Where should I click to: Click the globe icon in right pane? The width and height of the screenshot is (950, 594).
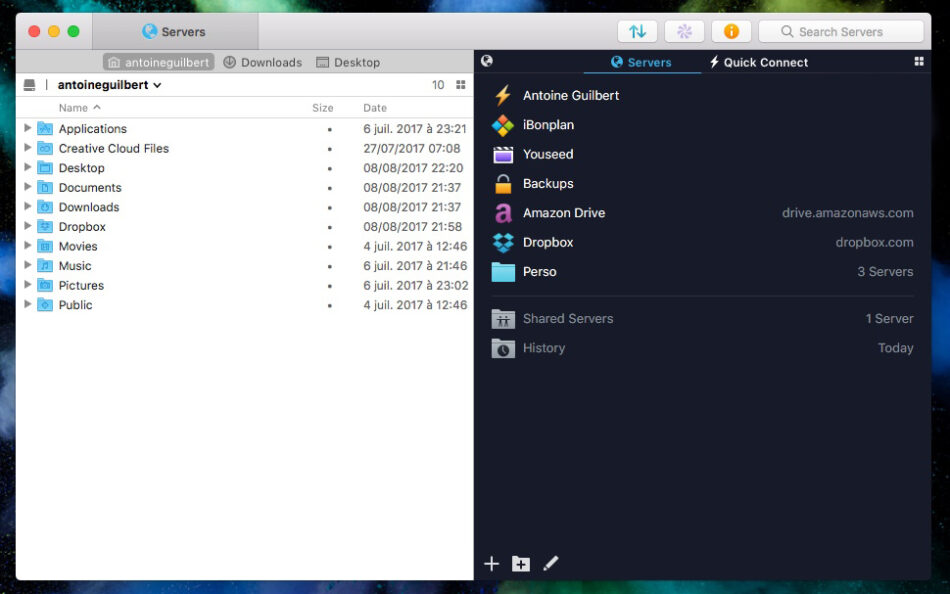(487, 61)
